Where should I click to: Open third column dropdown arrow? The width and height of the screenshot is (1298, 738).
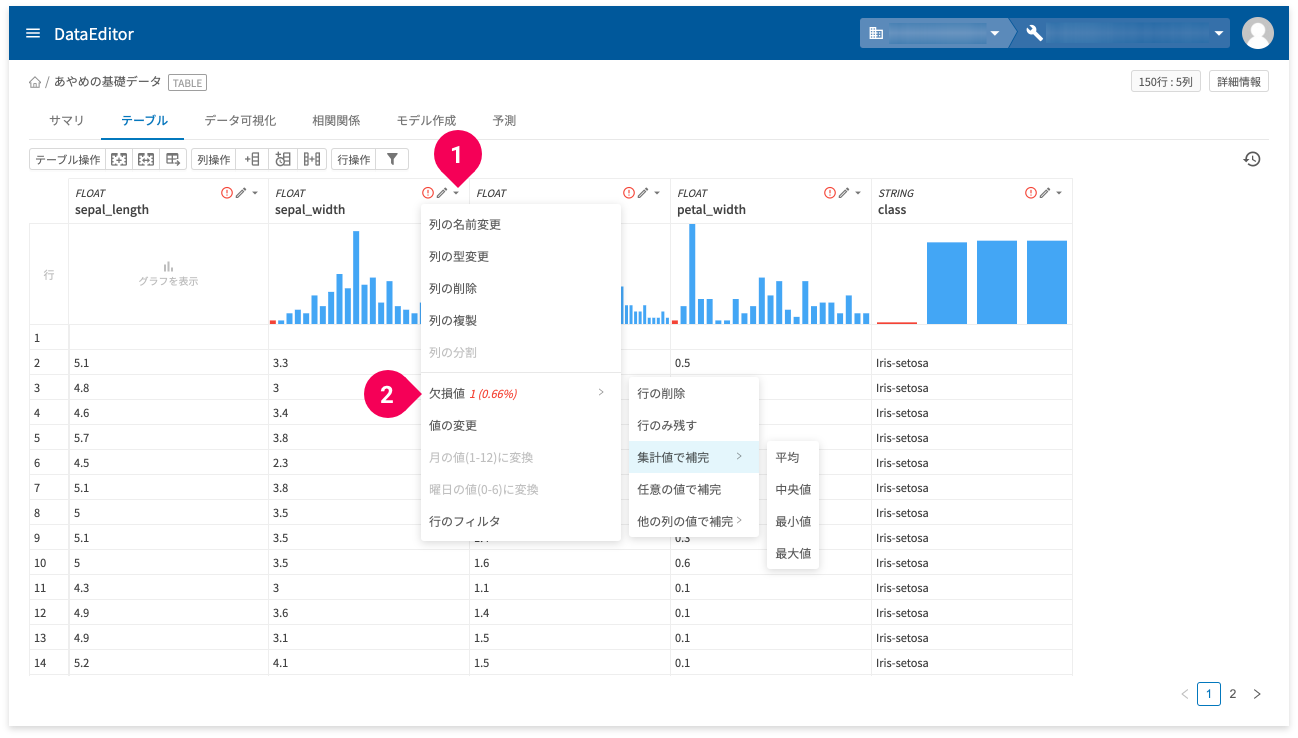click(658, 193)
